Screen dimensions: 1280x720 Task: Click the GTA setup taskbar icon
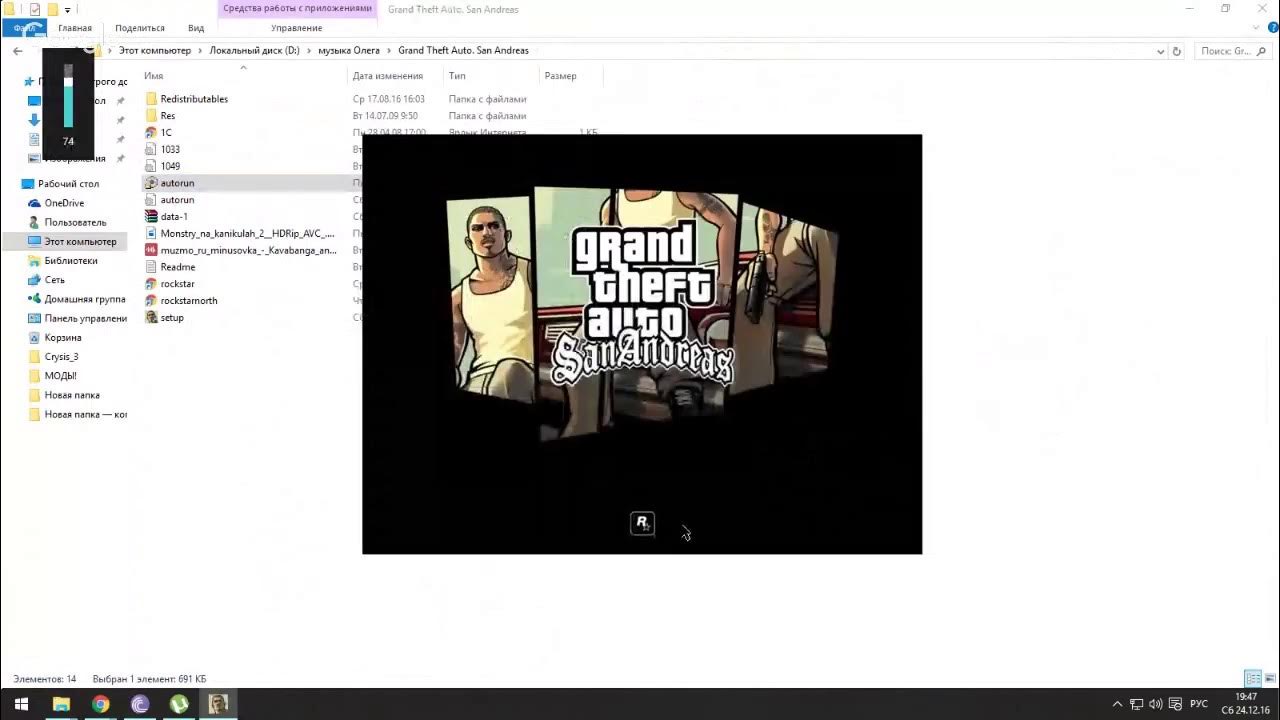coord(218,704)
